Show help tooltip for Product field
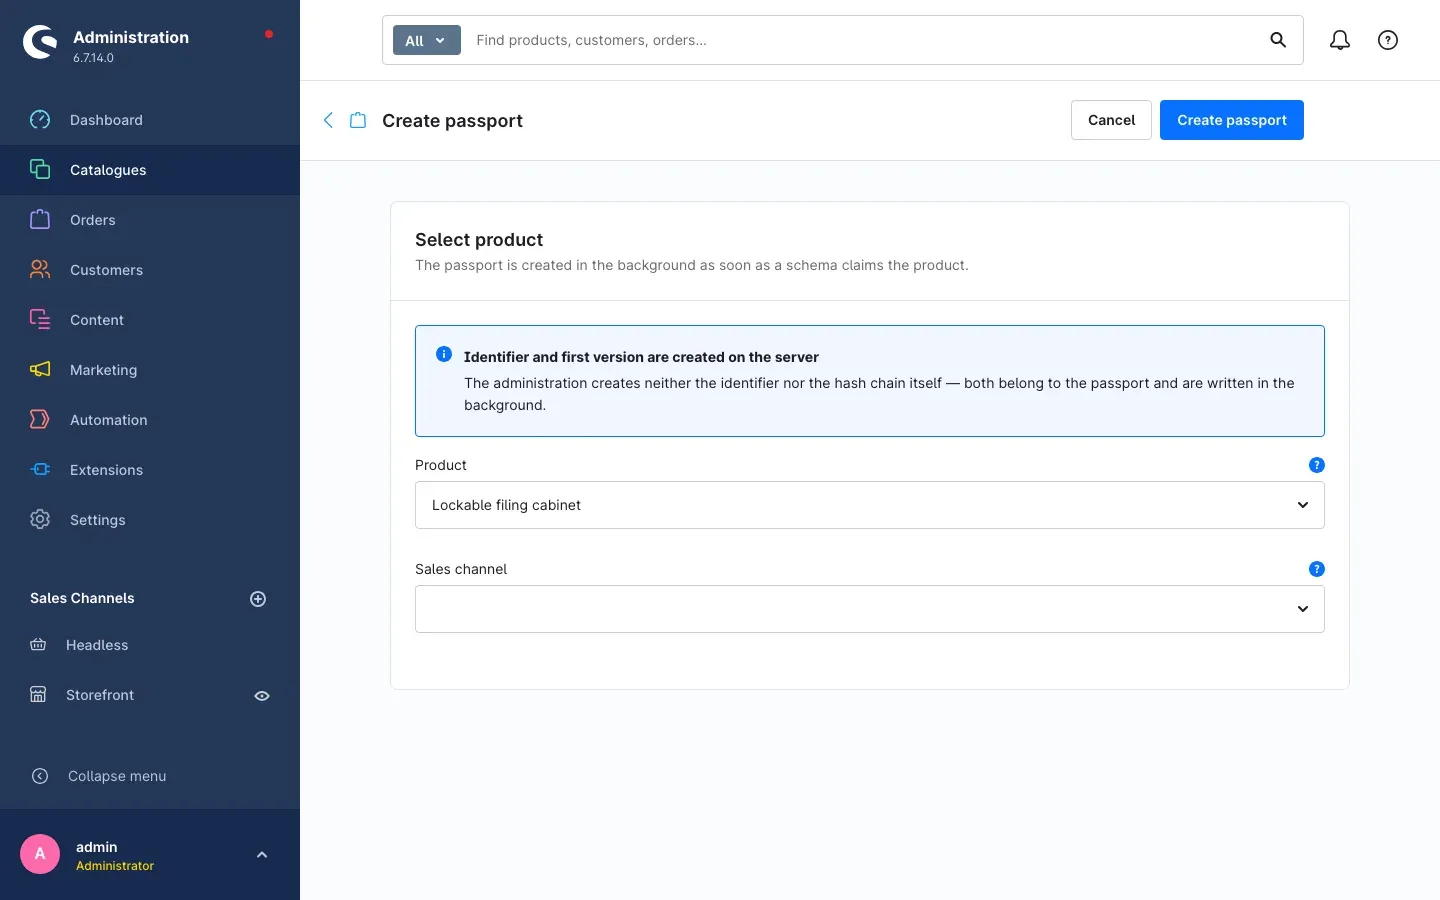Viewport: 1440px width, 900px height. pos(1317,465)
